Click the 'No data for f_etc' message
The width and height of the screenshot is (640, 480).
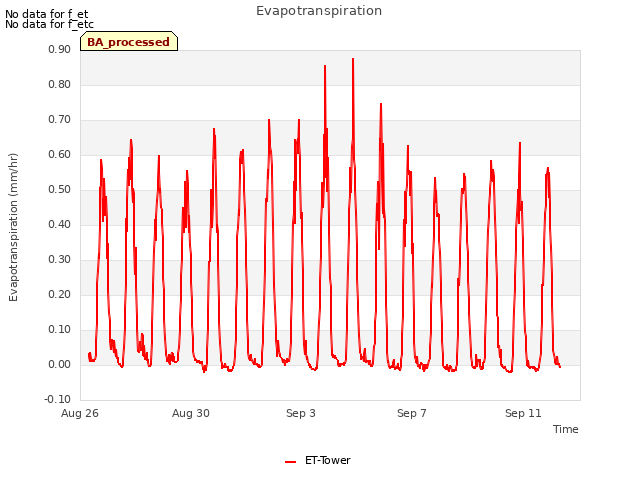point(49,24)
